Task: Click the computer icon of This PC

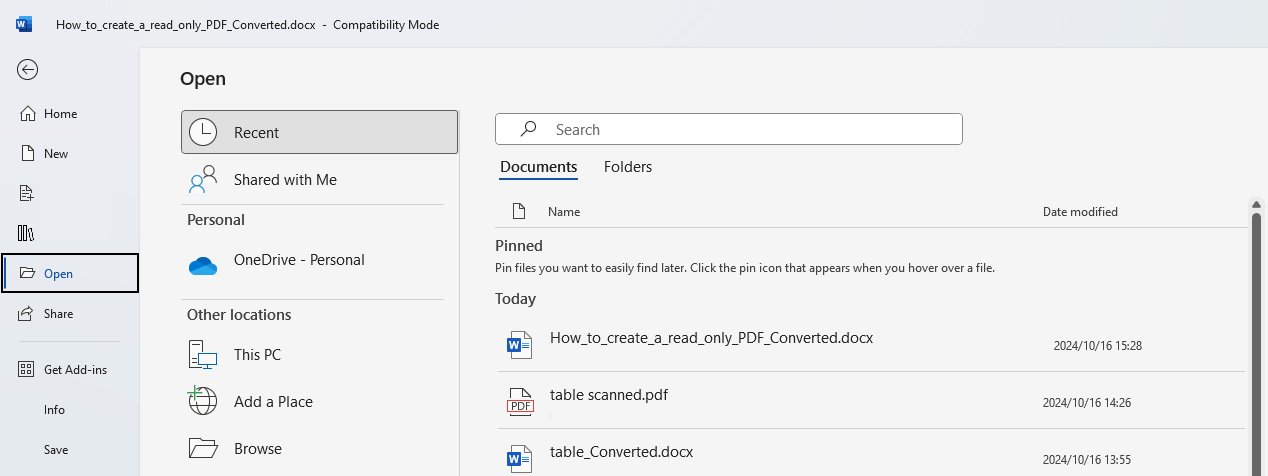Action: [202, 355]
